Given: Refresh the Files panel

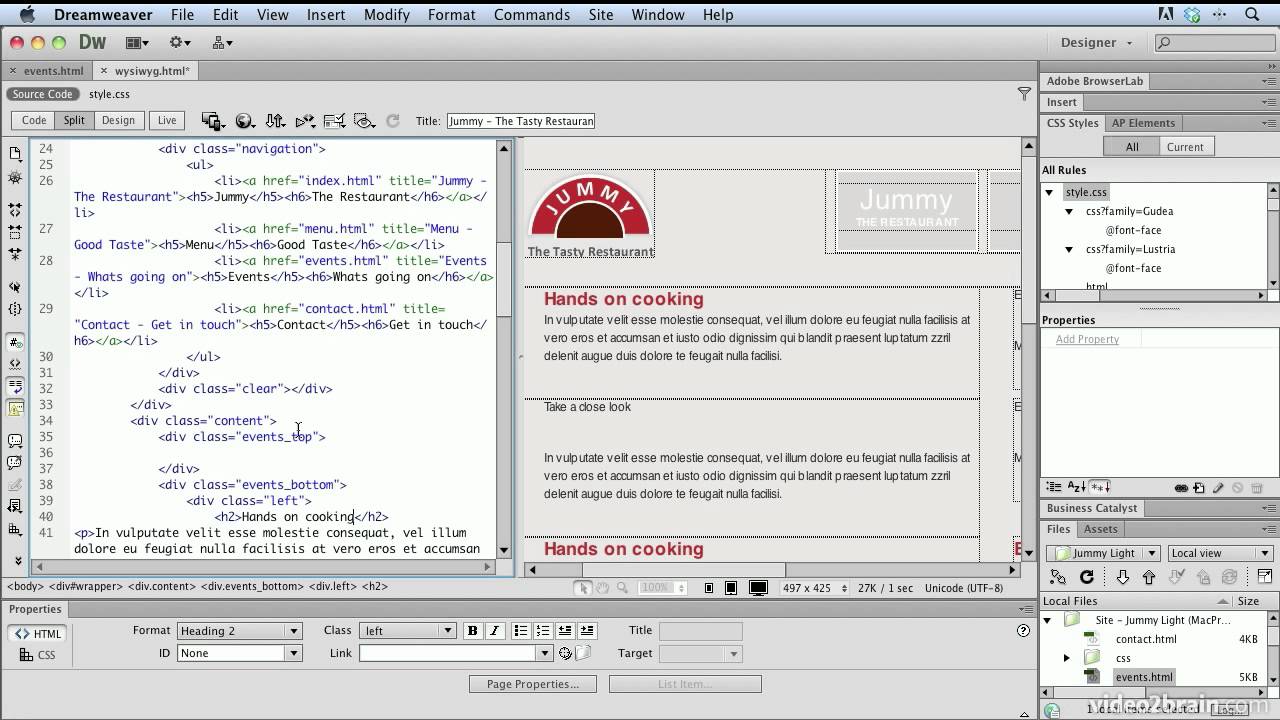Looking at the screenshot, I should 1087,577.
